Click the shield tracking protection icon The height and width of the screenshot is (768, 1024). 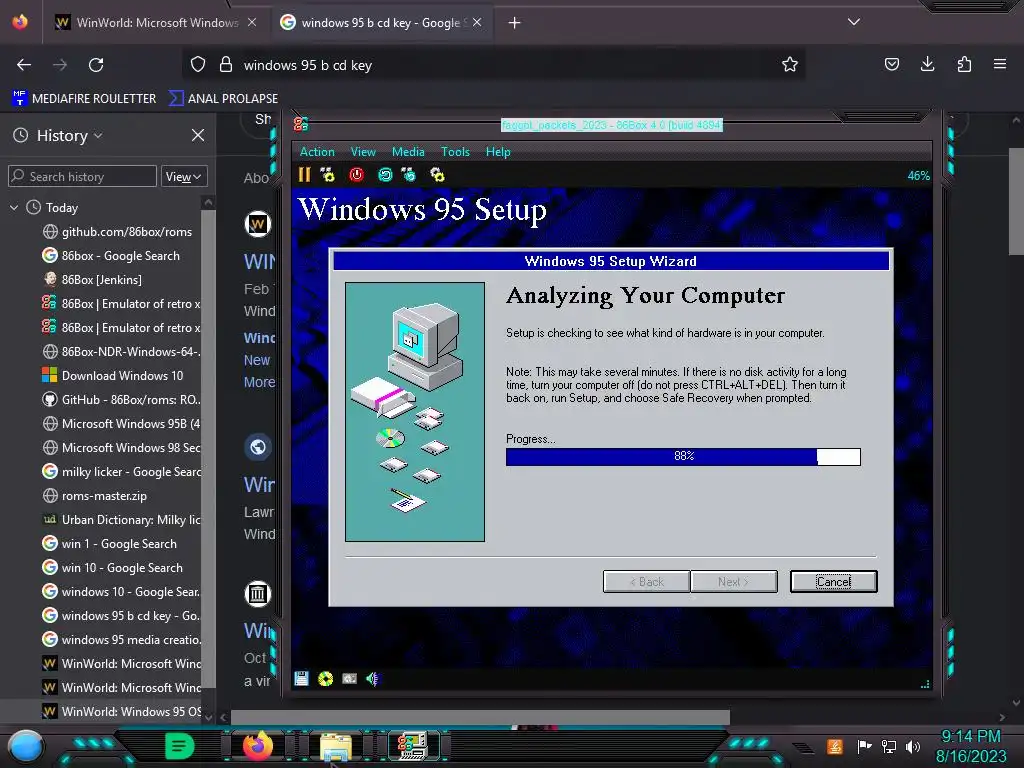coord(198,65)
